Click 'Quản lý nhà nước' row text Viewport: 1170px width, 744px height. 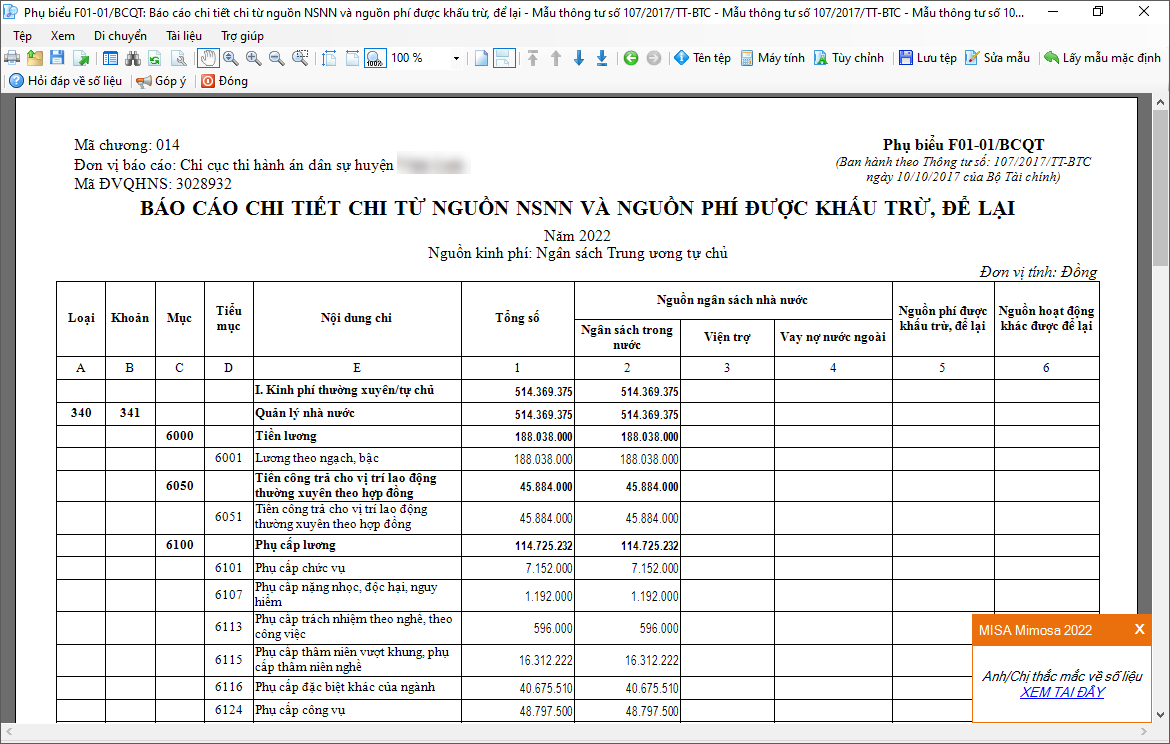pos(304,413)
